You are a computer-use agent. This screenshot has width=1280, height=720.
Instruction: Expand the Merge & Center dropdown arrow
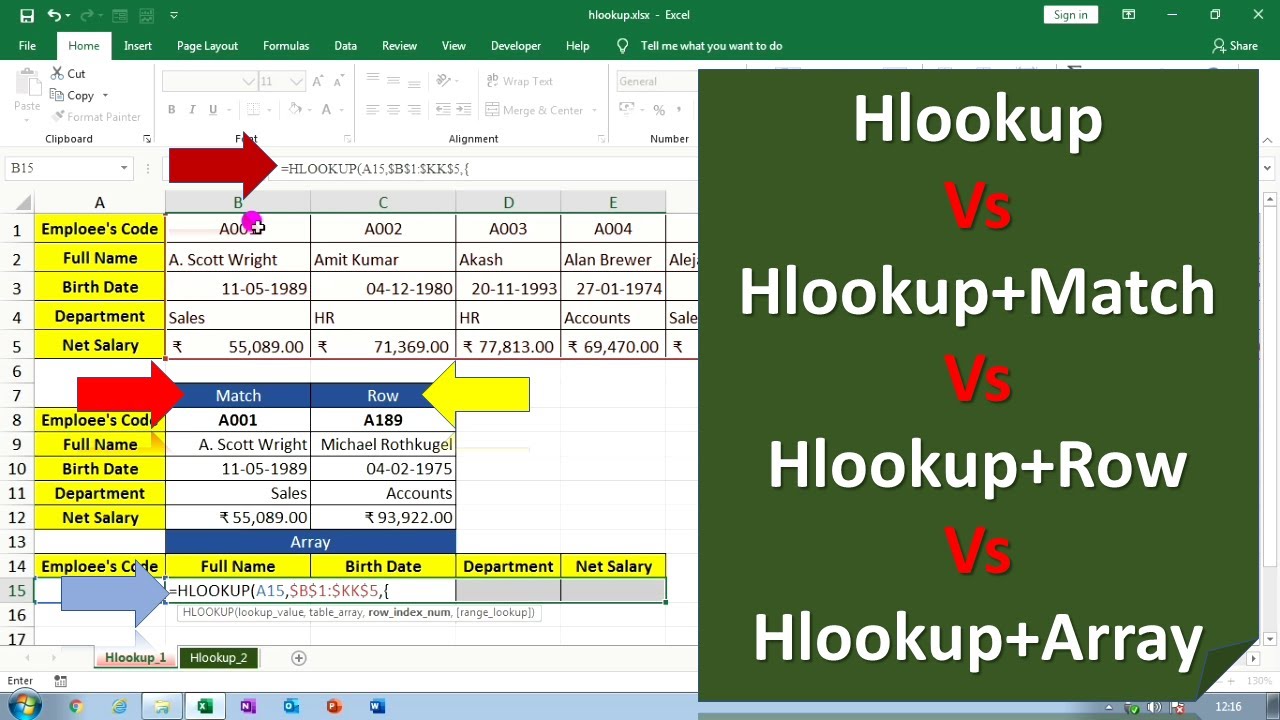(x=594, y=110)
